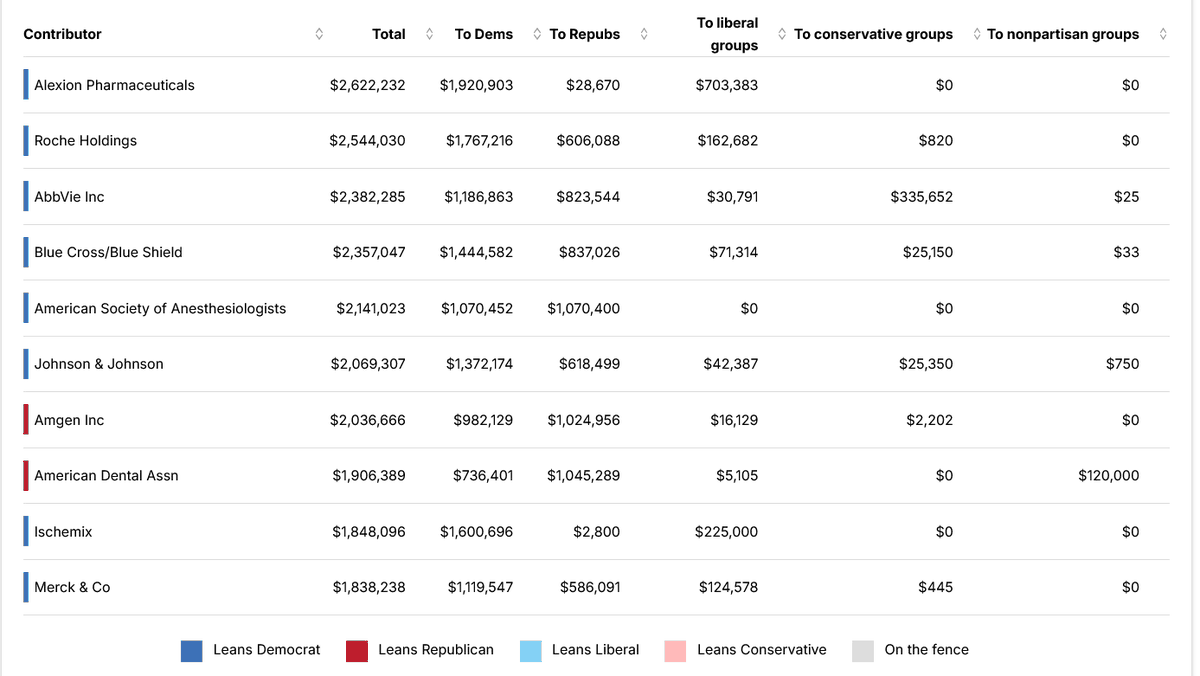Click Roche conservative groups value $820

tap(935, 141)
